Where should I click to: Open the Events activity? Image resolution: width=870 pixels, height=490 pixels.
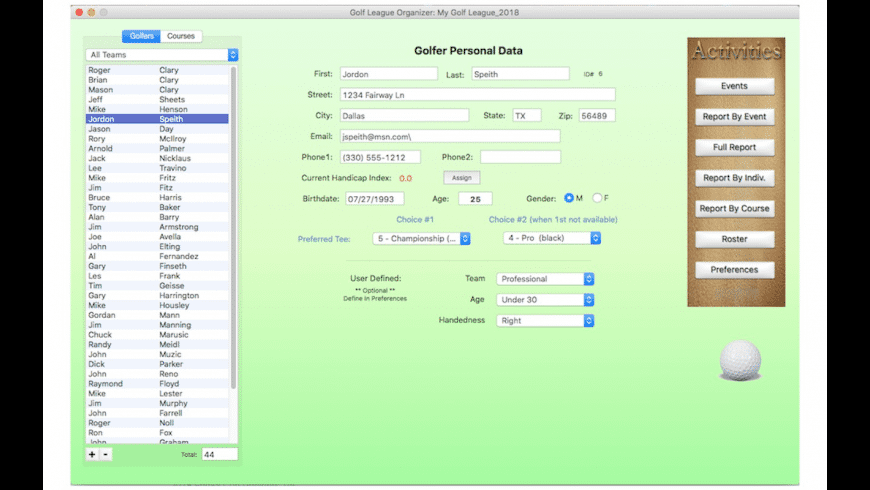735,86
